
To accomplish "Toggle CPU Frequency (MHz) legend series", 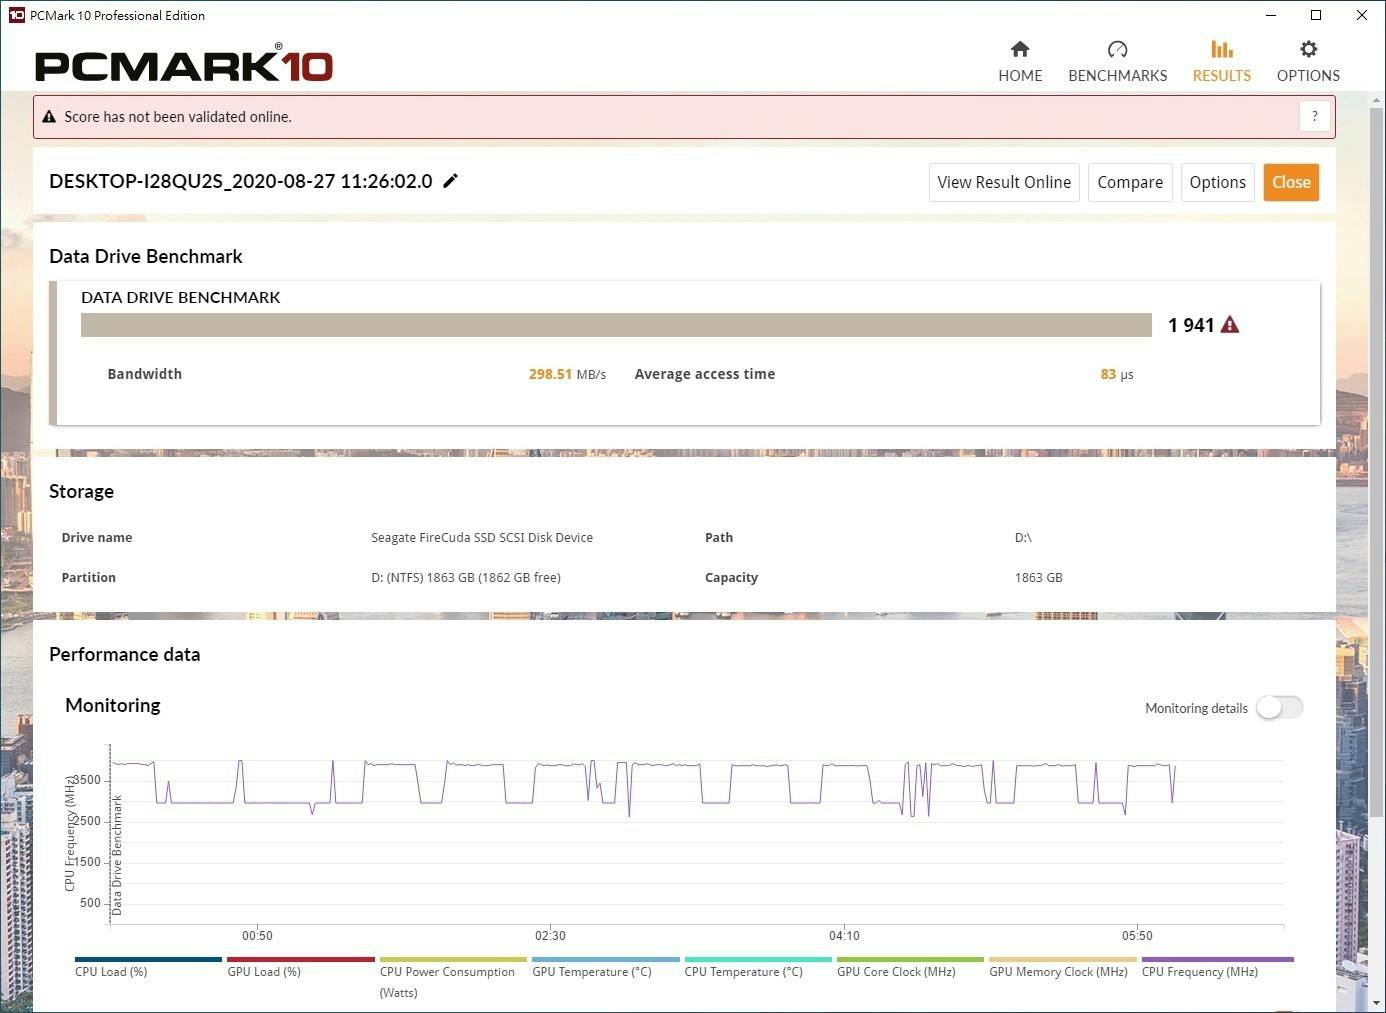I will 1199,971.
